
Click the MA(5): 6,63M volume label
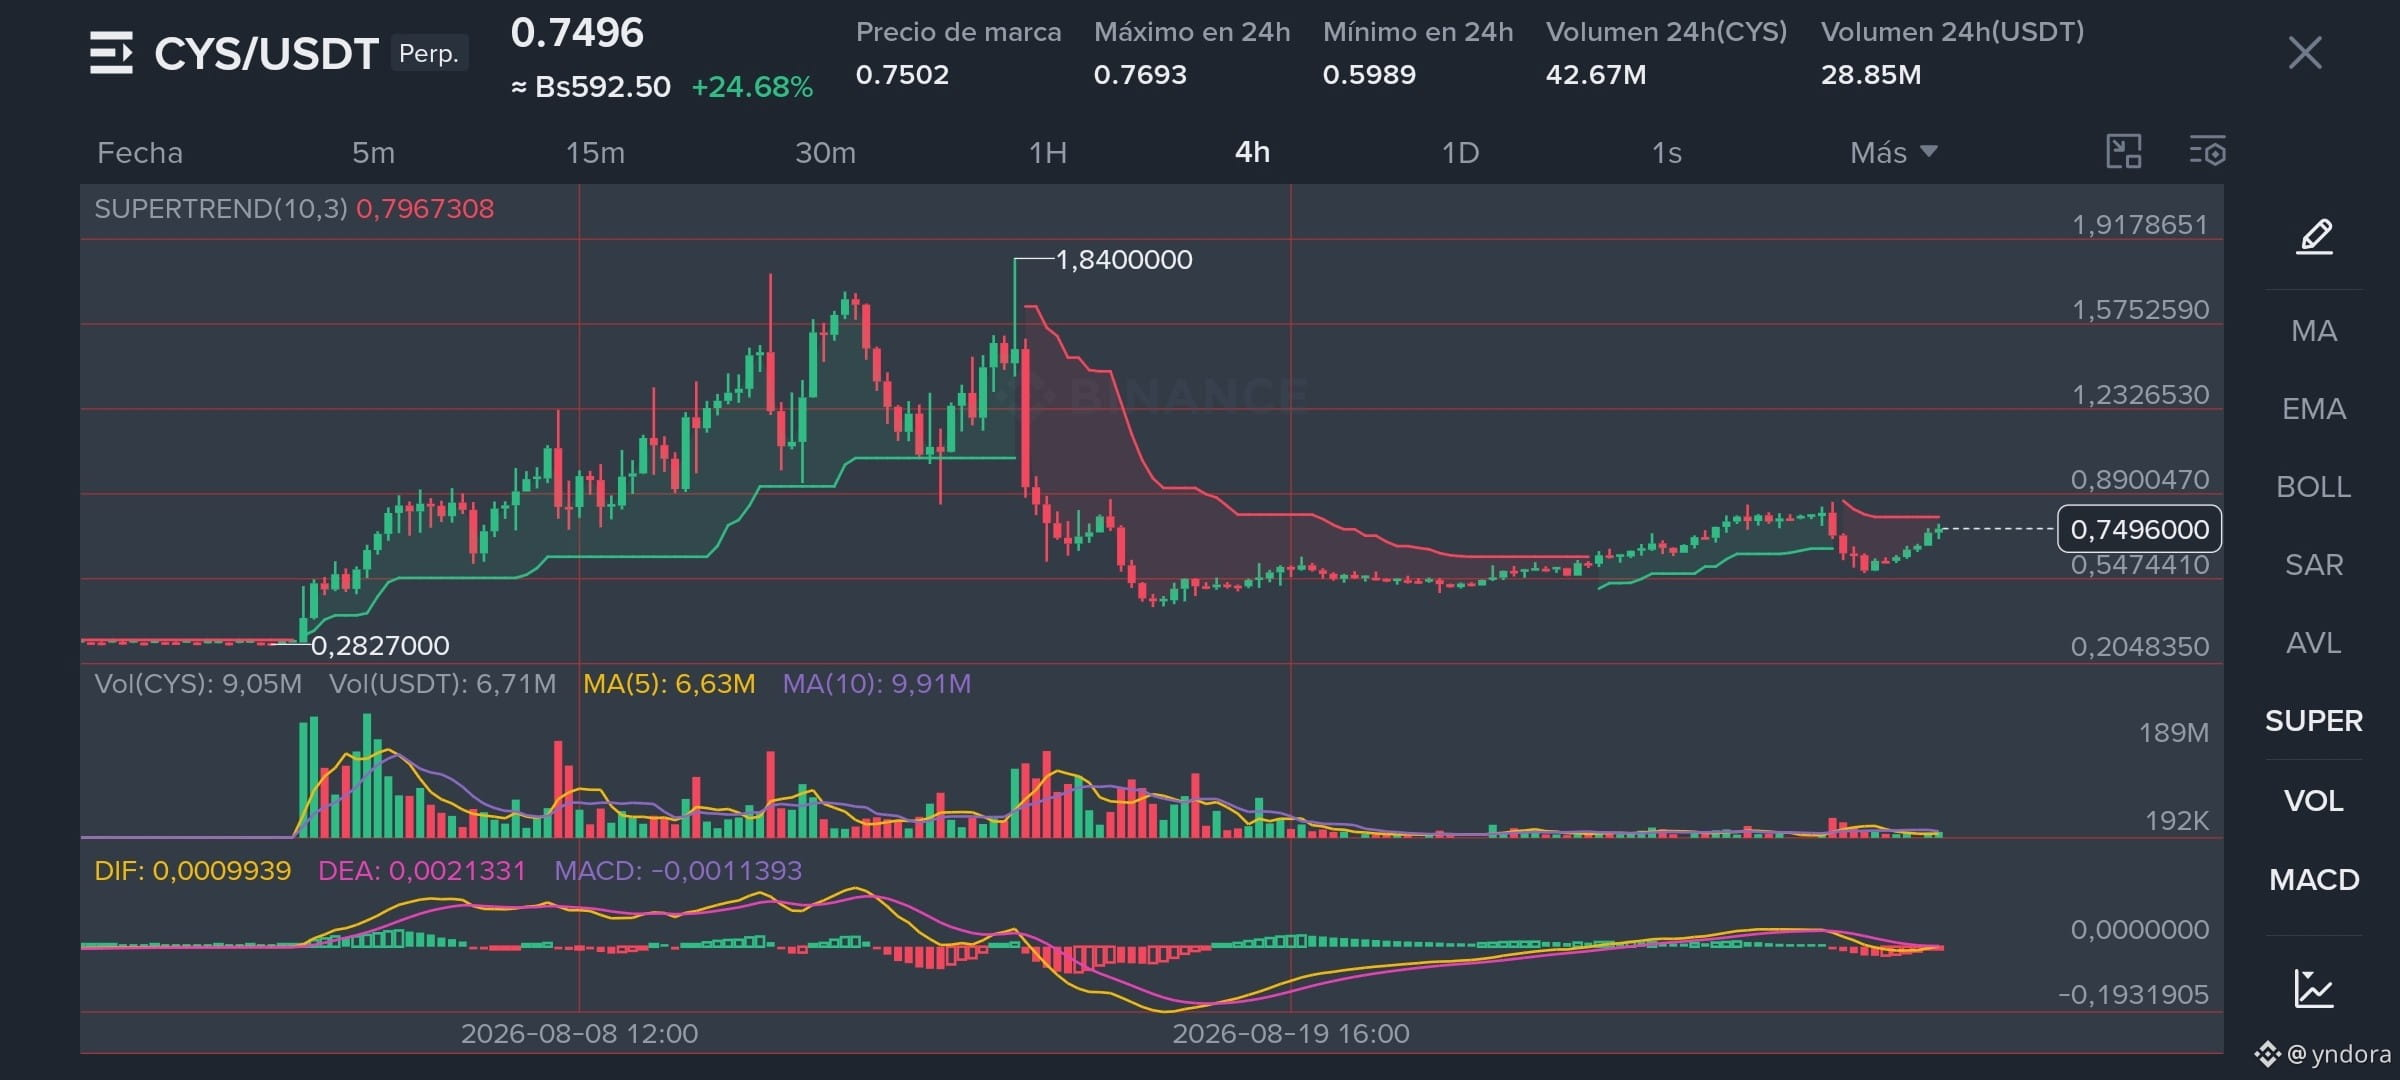coord(669,684)
